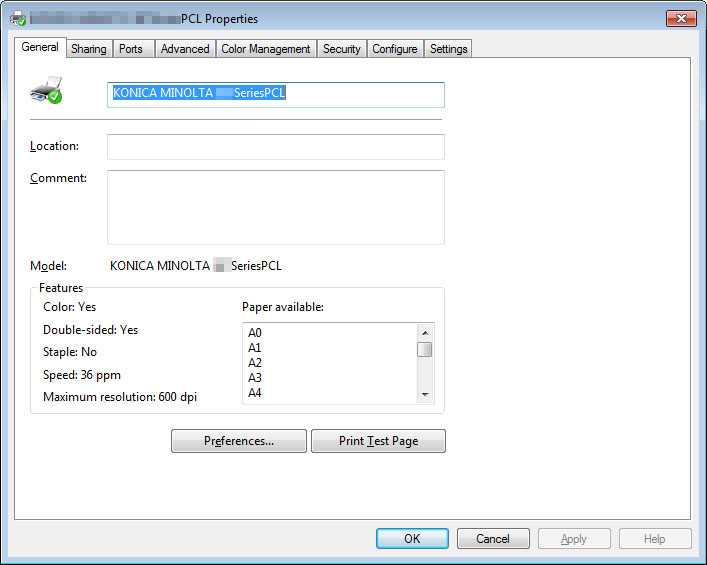707x565 pixels.
Task: Click the paper list scroll down arrow
Action: pyautogui.click(x=424, y=395)
